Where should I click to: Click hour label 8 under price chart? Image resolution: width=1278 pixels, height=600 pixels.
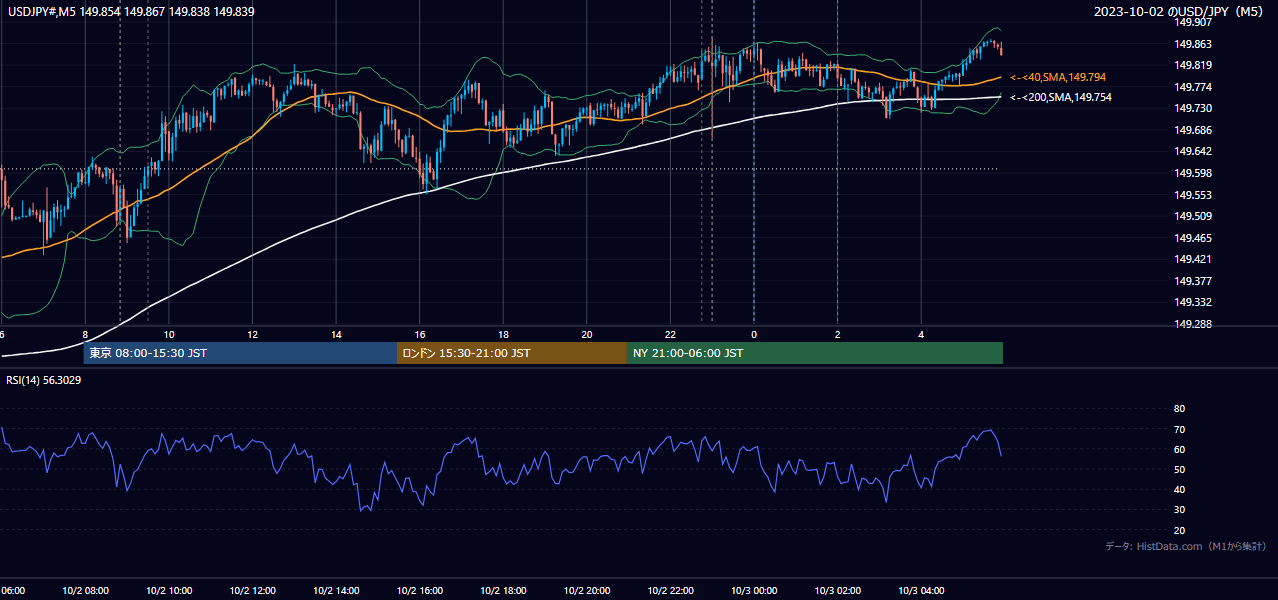tap(86, 335)
